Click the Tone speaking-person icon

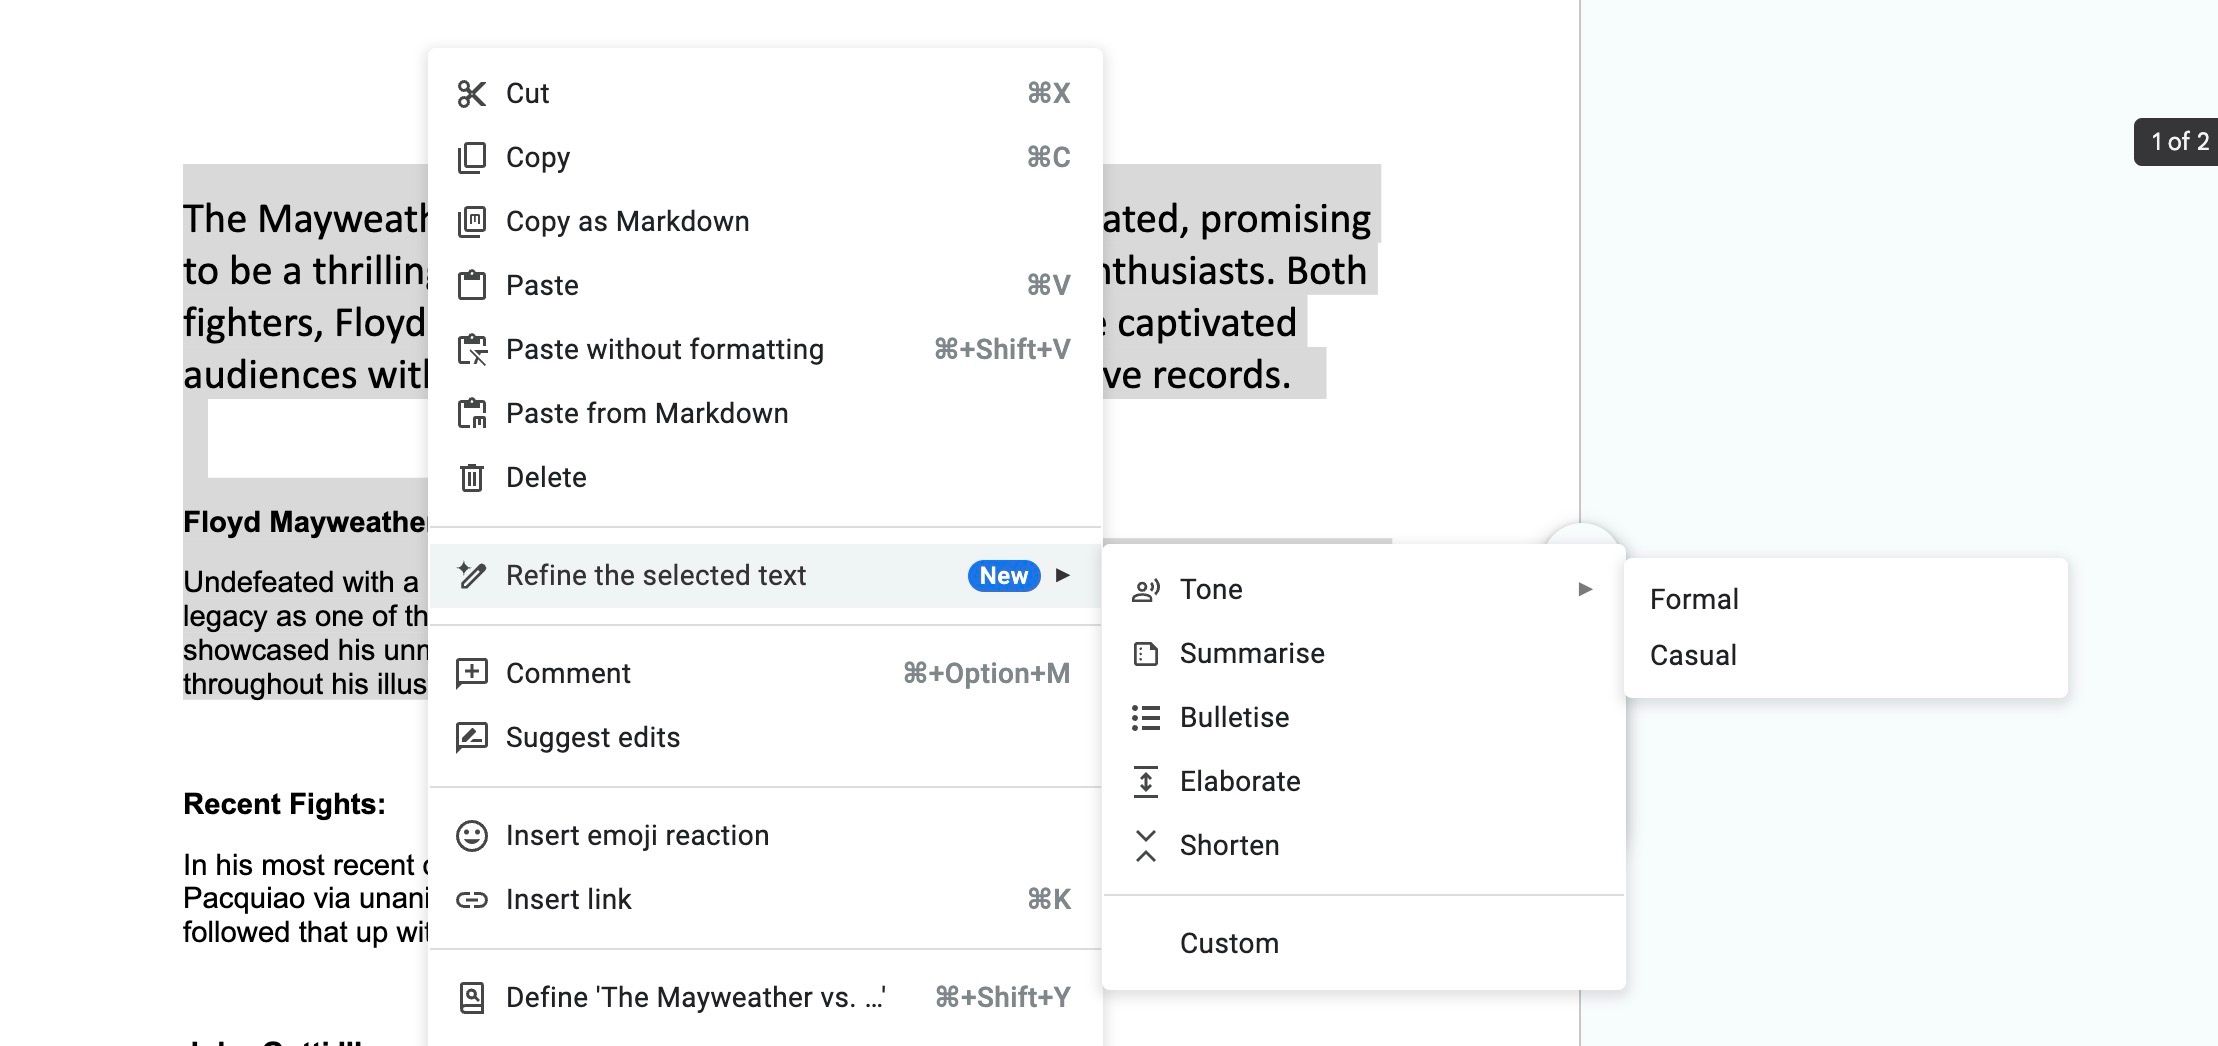[1146, 590]
